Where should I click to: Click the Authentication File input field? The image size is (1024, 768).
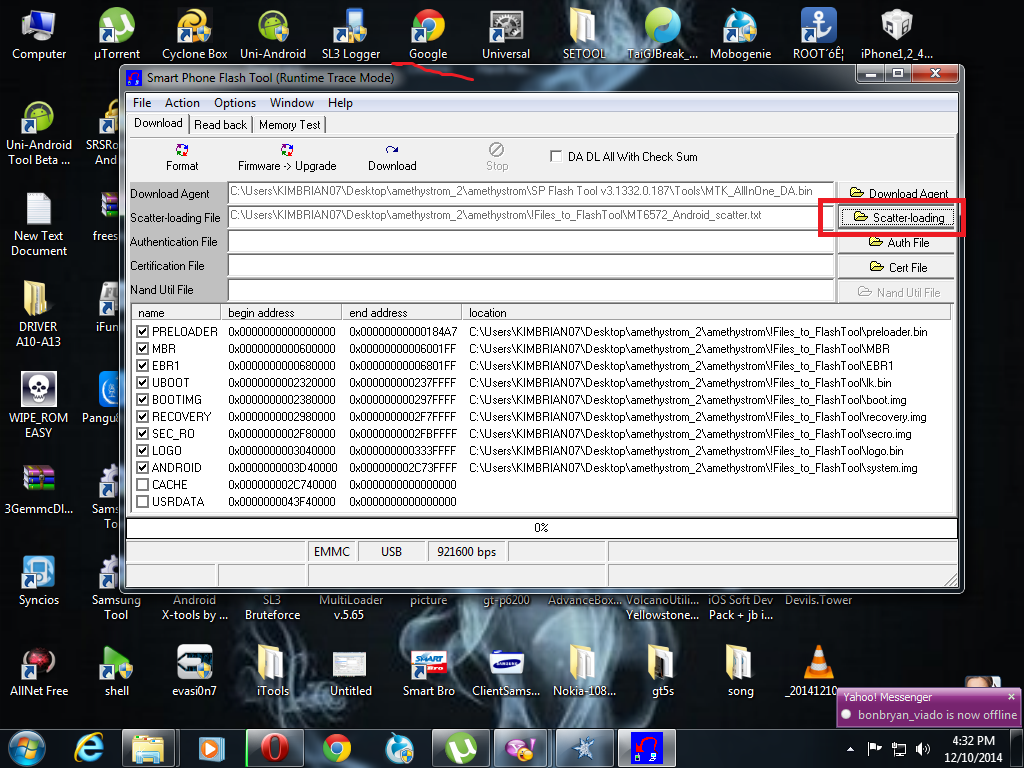(530, 241)
